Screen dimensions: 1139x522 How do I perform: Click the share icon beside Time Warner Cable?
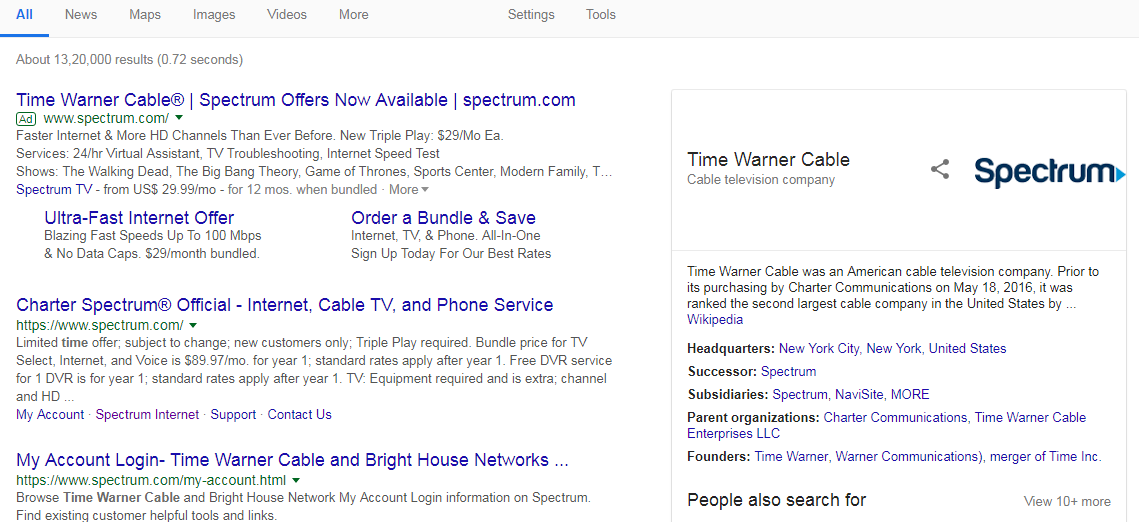coord(940,170)
